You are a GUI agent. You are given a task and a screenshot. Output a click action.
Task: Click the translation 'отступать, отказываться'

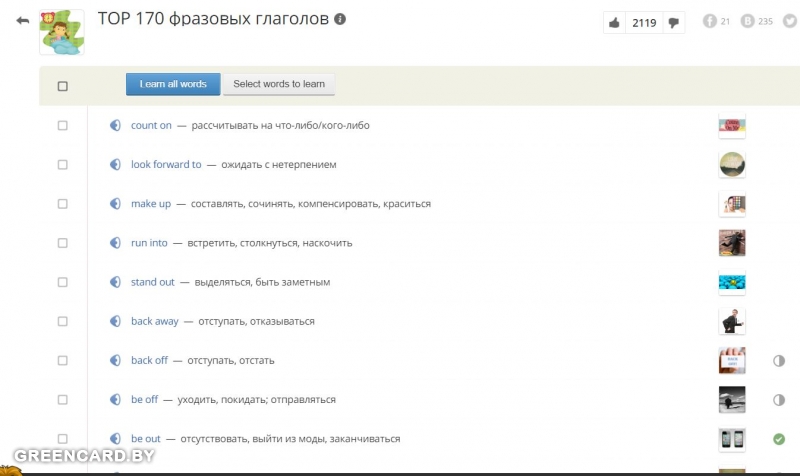[x=256, y=321]
